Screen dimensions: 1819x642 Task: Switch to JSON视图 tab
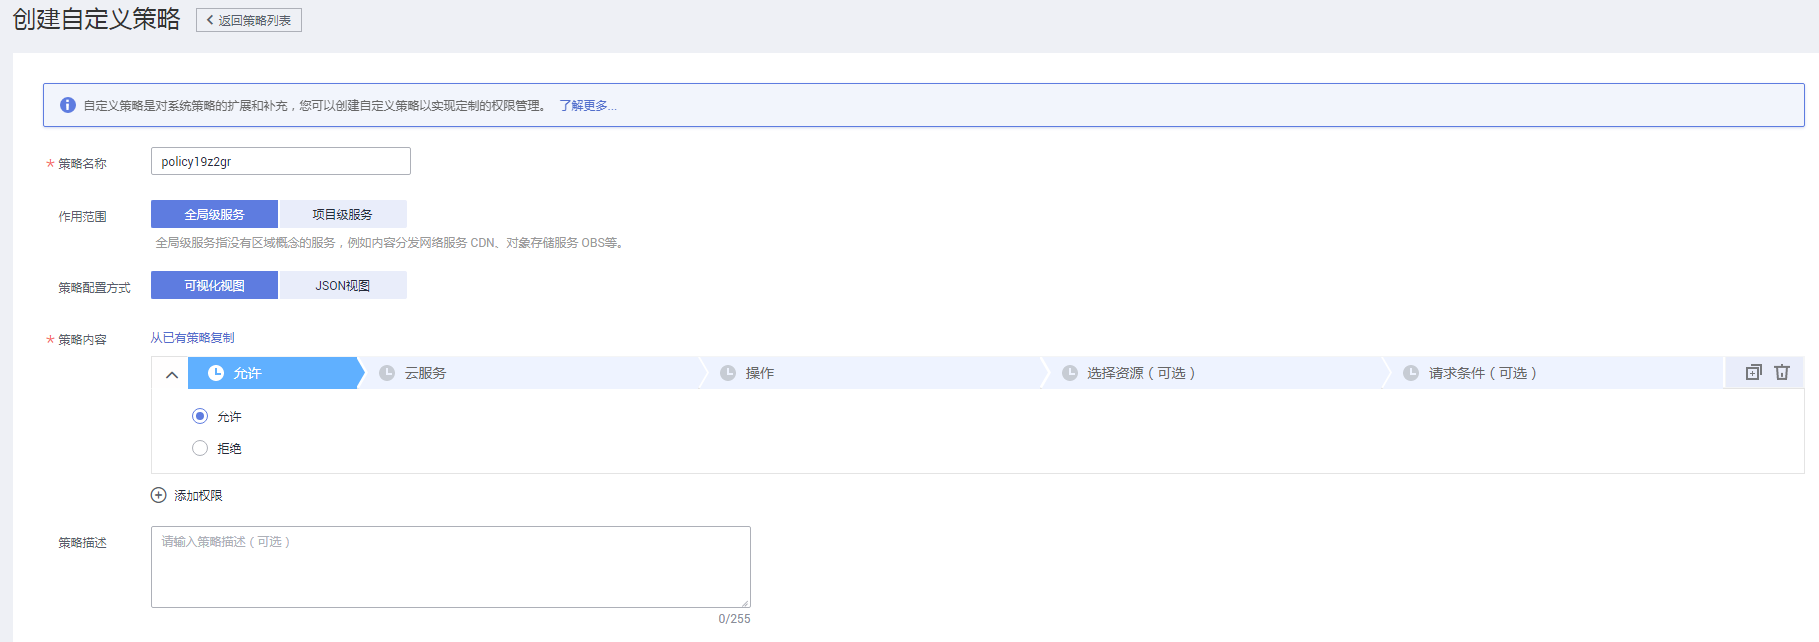tap(342, 285)
